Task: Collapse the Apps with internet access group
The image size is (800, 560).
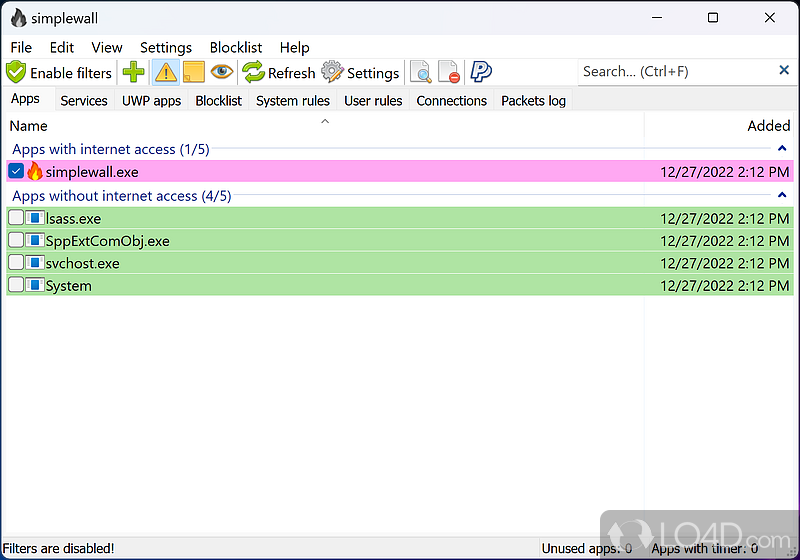Action: [782, 148]
